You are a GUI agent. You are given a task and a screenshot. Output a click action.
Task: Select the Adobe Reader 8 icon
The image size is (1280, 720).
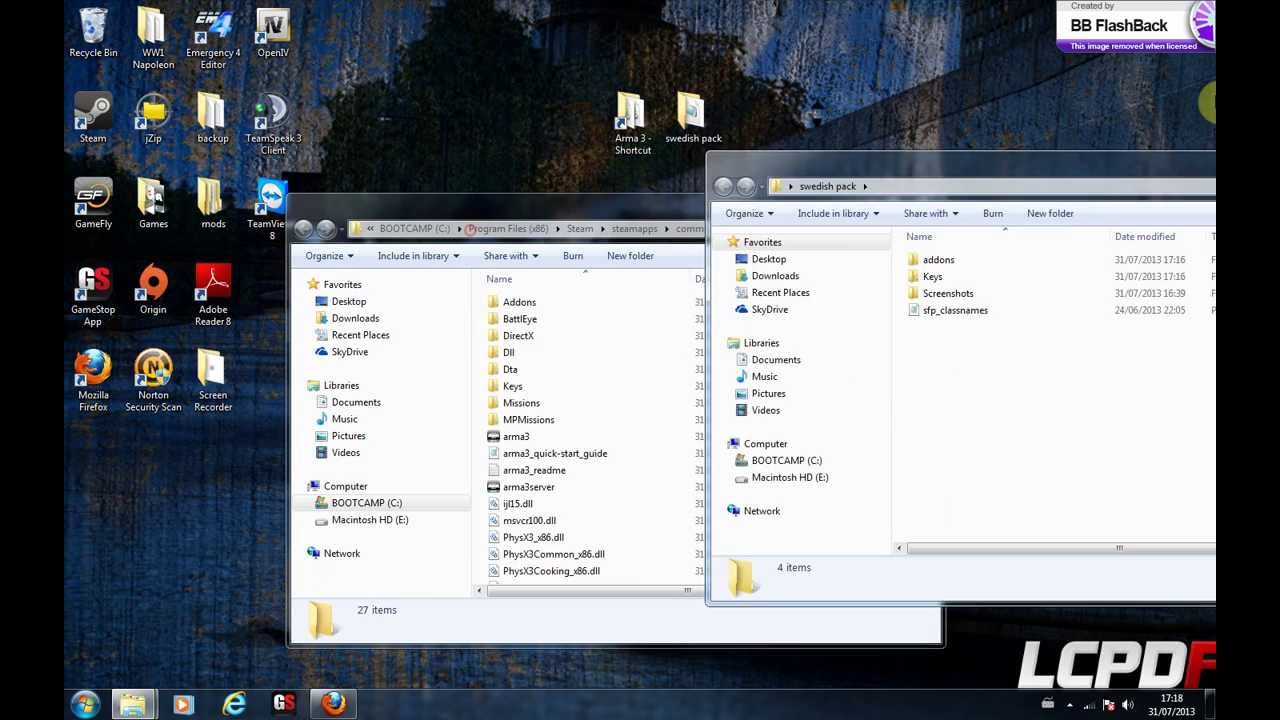tap(213, 295)
